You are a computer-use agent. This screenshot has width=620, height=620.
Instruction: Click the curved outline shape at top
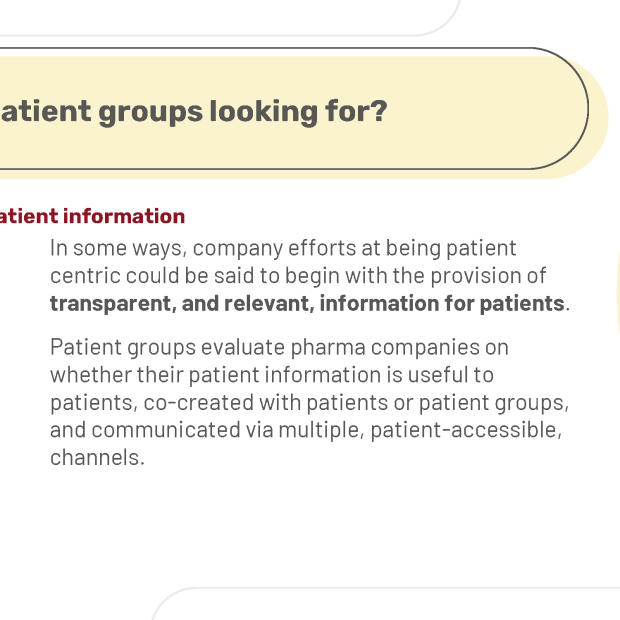[x=230, y=18]
